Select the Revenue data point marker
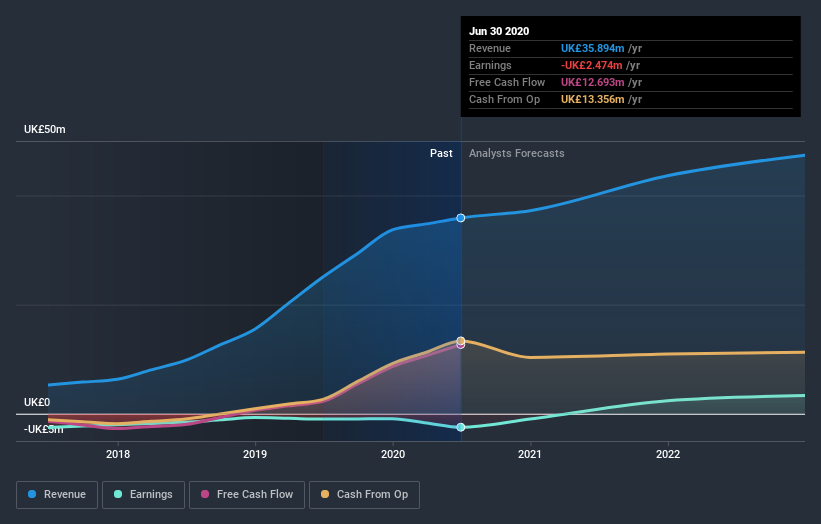 click(461, 218)
